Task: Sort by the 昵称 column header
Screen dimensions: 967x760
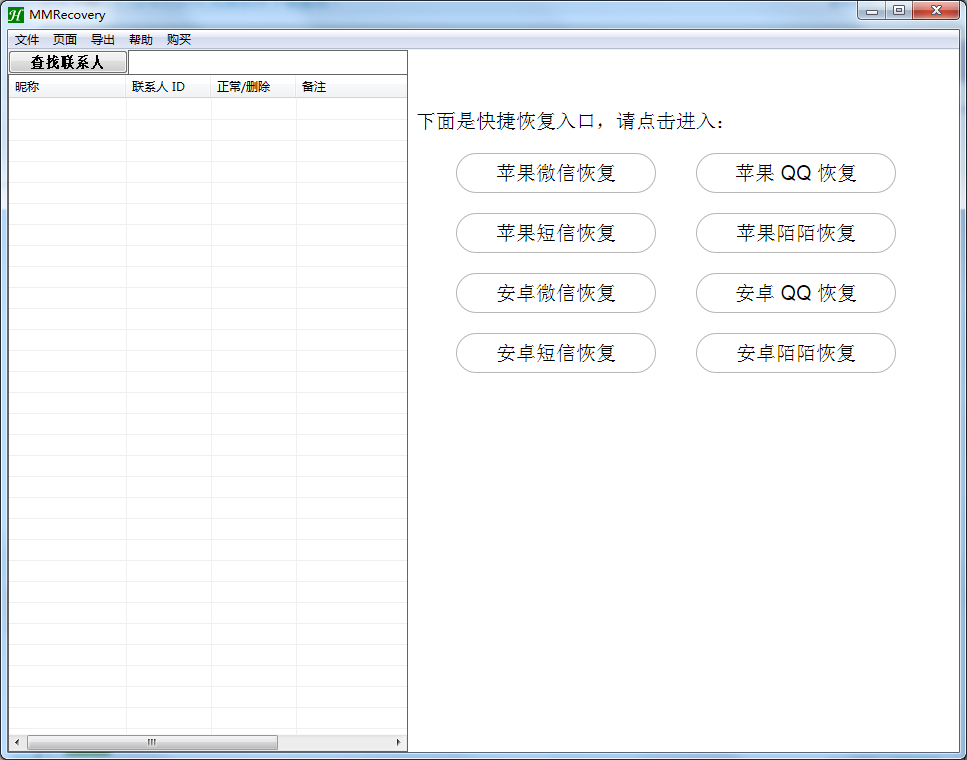Action: [x=67, y=87]
